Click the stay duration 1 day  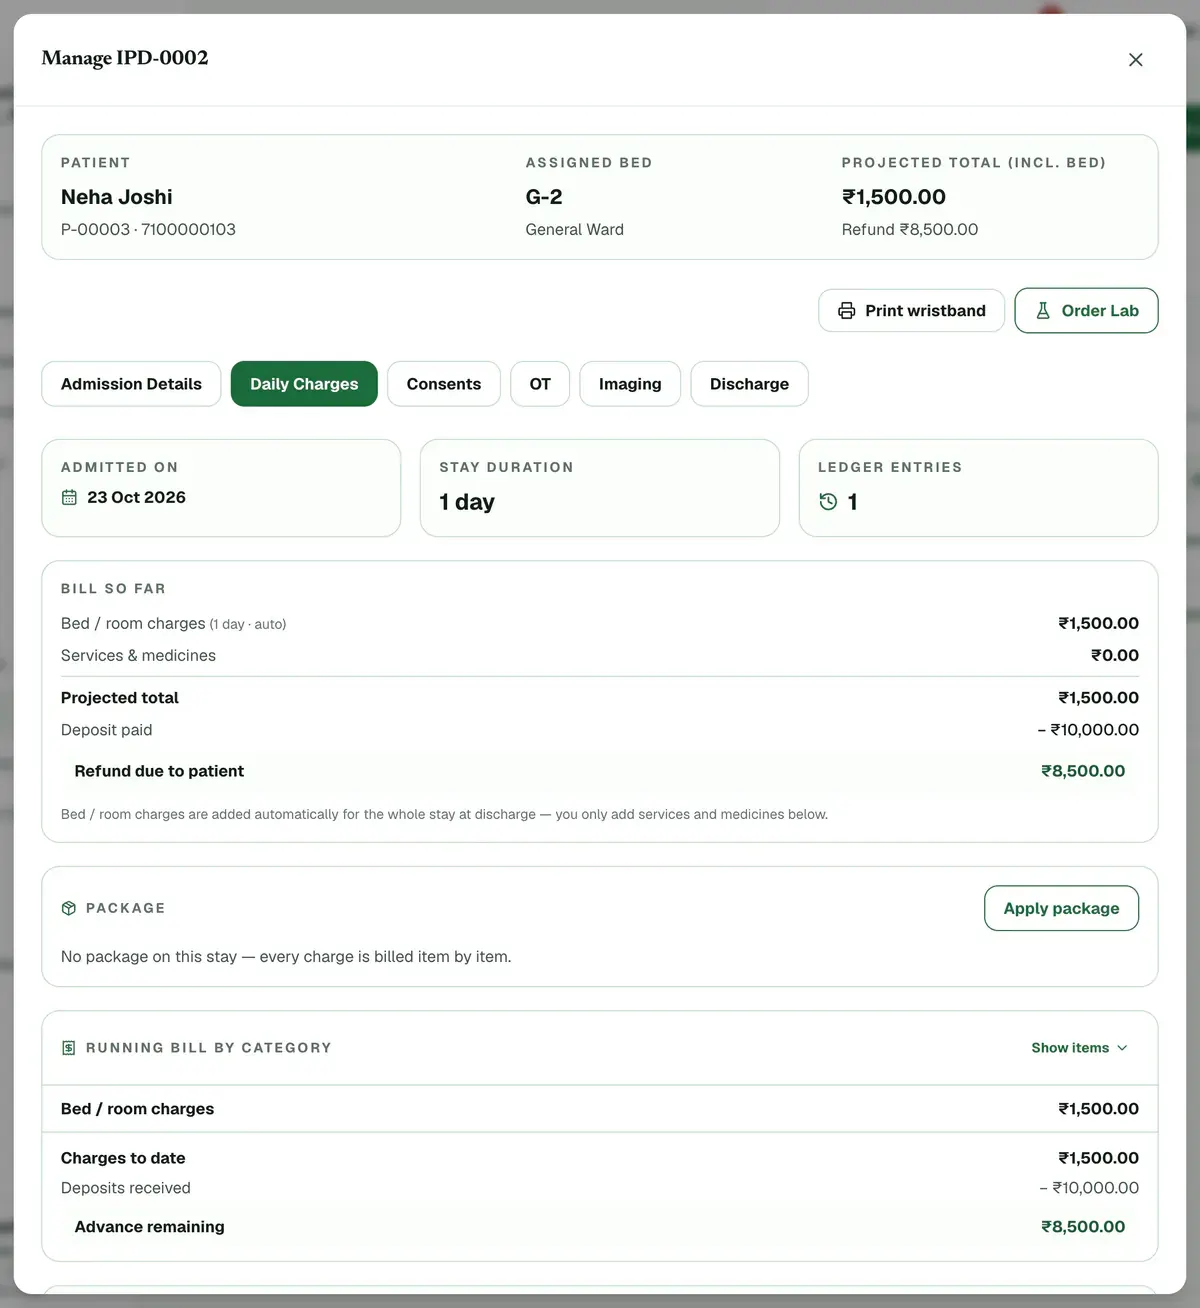coord(467,502)
